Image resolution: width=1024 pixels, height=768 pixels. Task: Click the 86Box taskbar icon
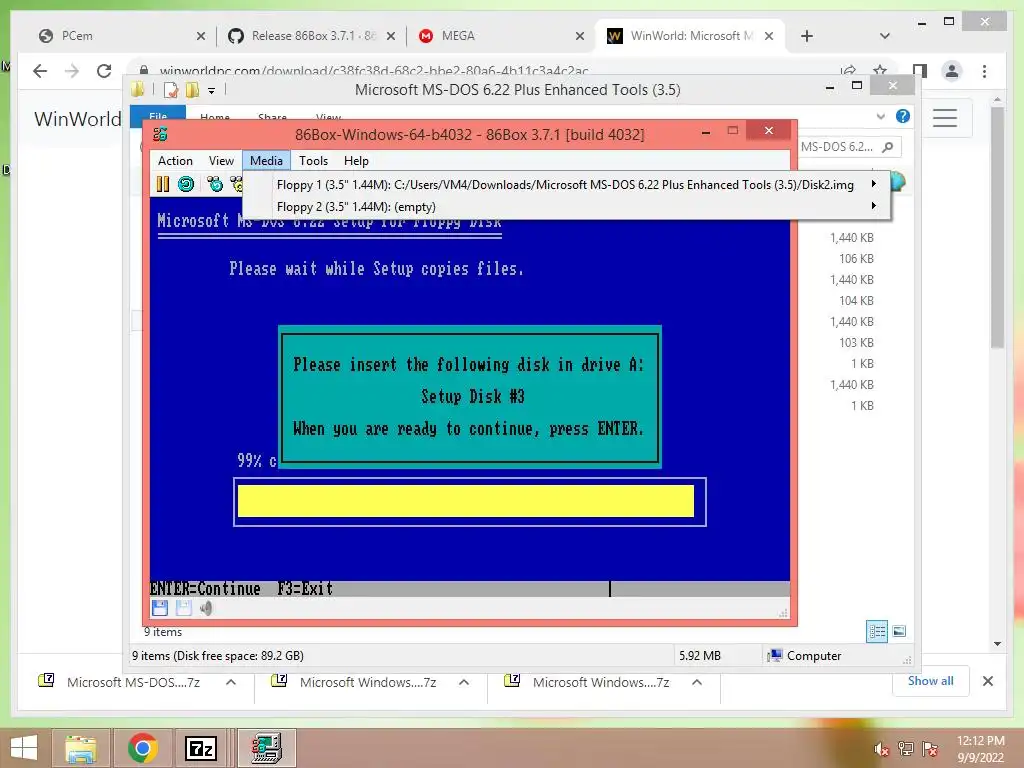[x=266, y=748]
